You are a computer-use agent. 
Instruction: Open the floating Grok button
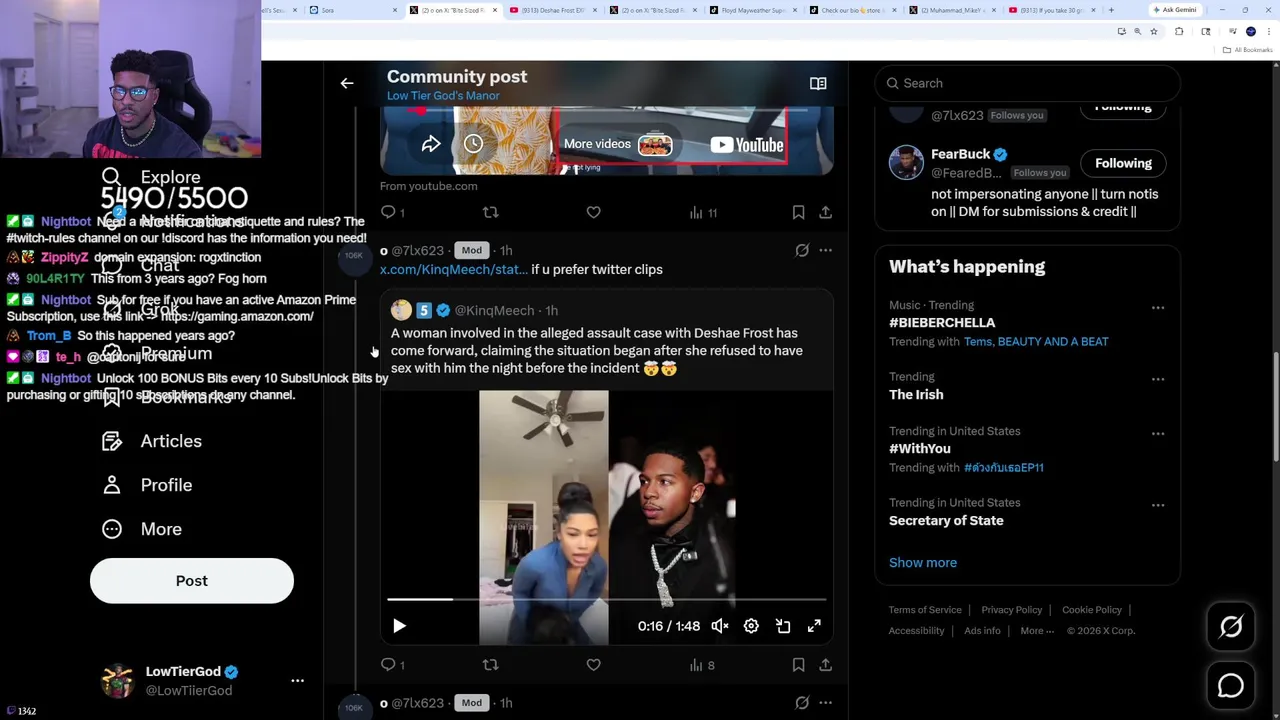(1231, 627)
